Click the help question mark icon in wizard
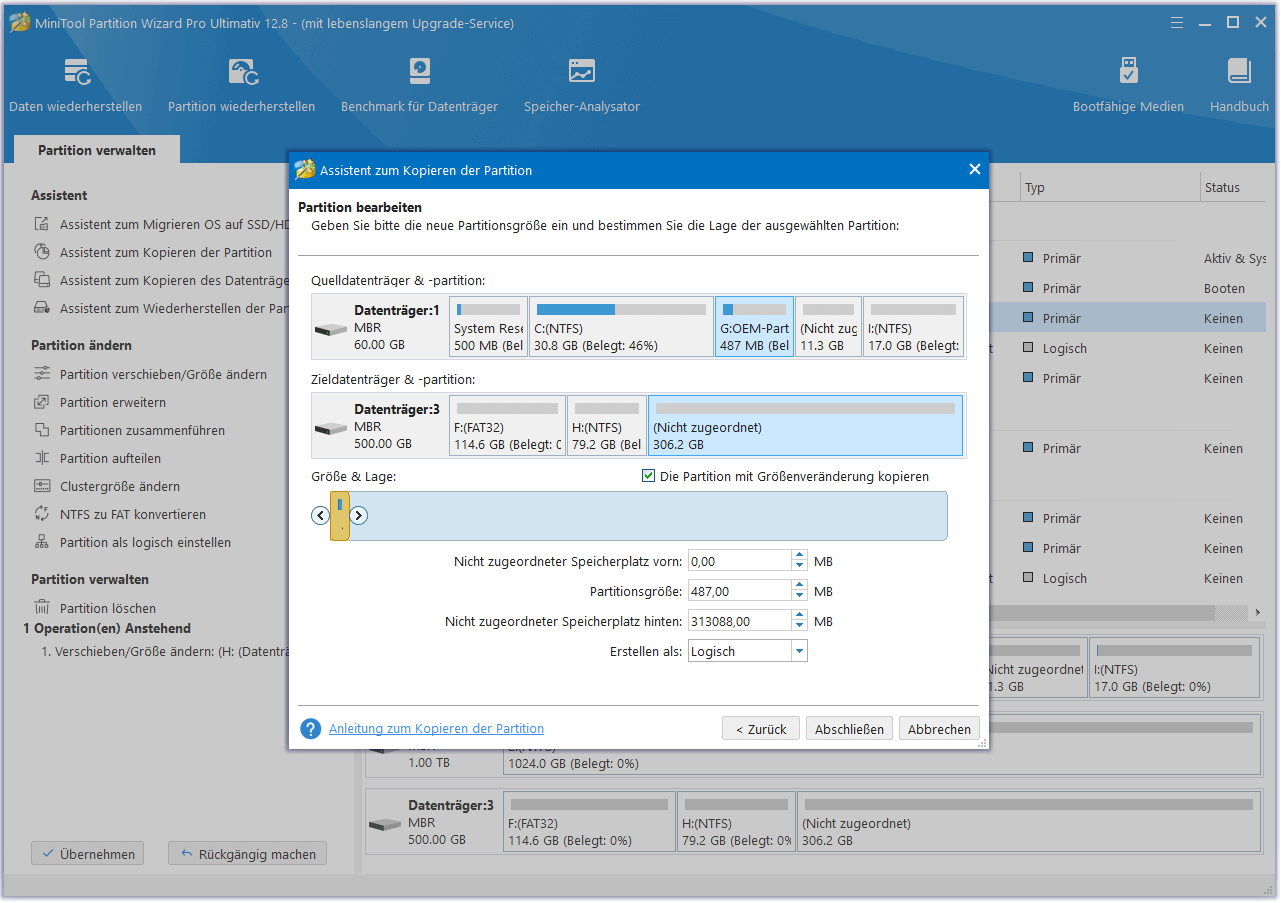The height and width of the screenshot is (903, 1281). click(x=310, y=729)
